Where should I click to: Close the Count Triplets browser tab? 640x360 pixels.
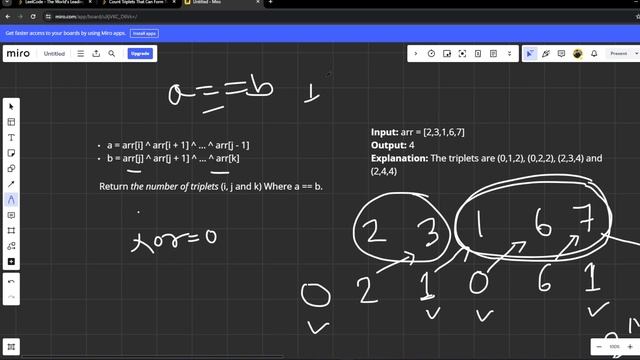pos(174,2)
